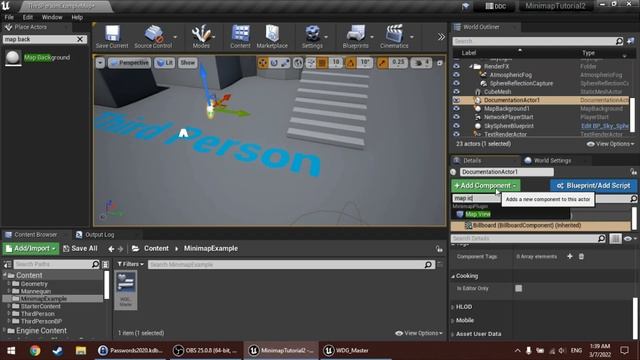The height and width of the screenshot is (360, 640).
Task: Toggle Is Editor Only checkbox
Action: [x=518, y=288]
